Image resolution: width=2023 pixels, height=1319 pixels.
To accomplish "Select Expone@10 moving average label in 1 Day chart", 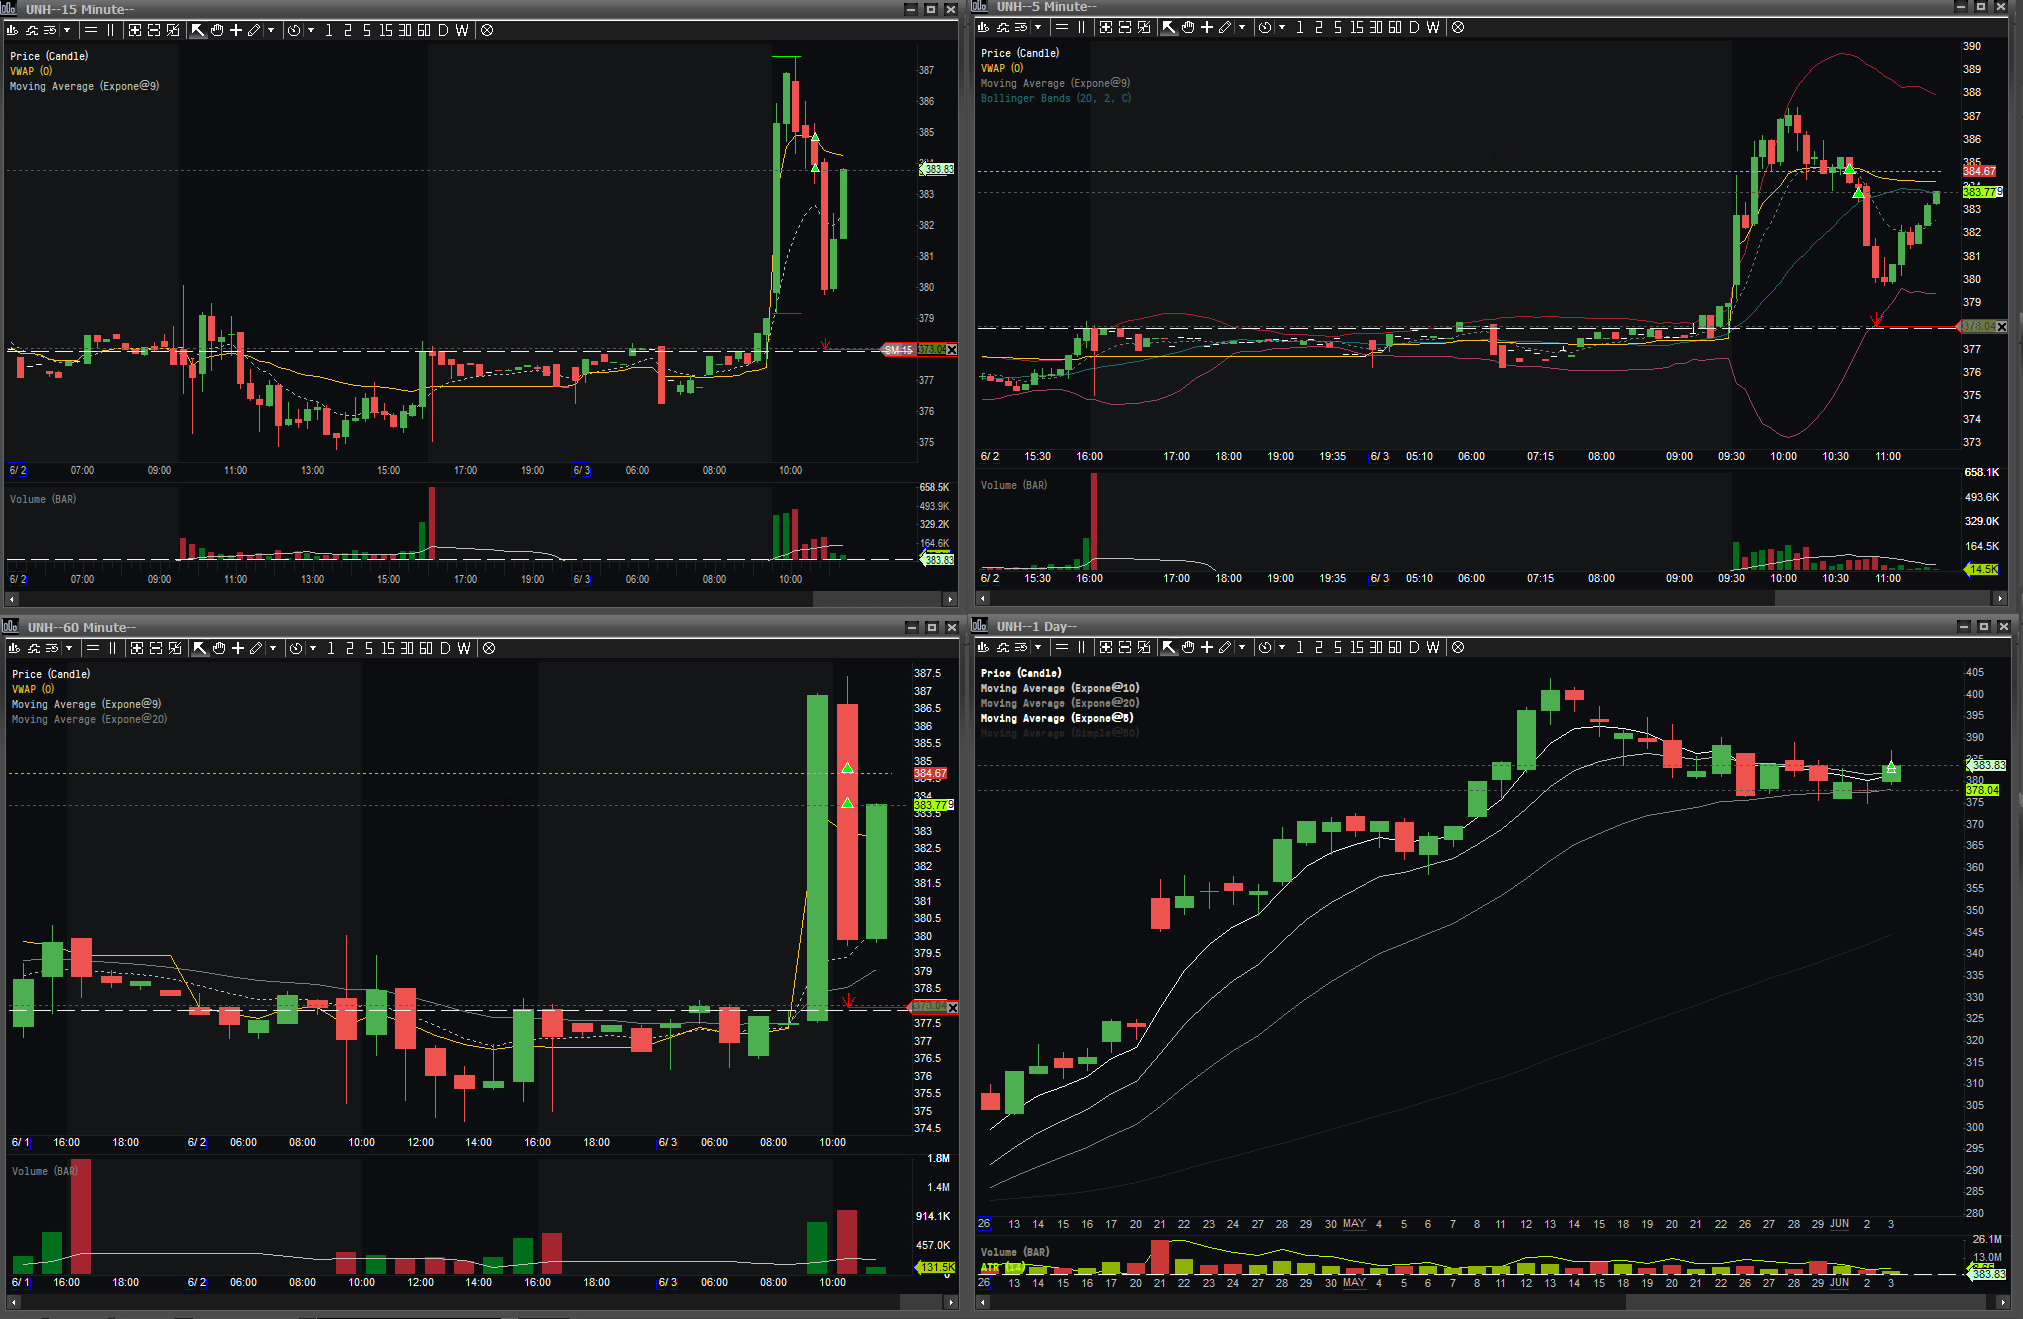I will (1060, 688).
